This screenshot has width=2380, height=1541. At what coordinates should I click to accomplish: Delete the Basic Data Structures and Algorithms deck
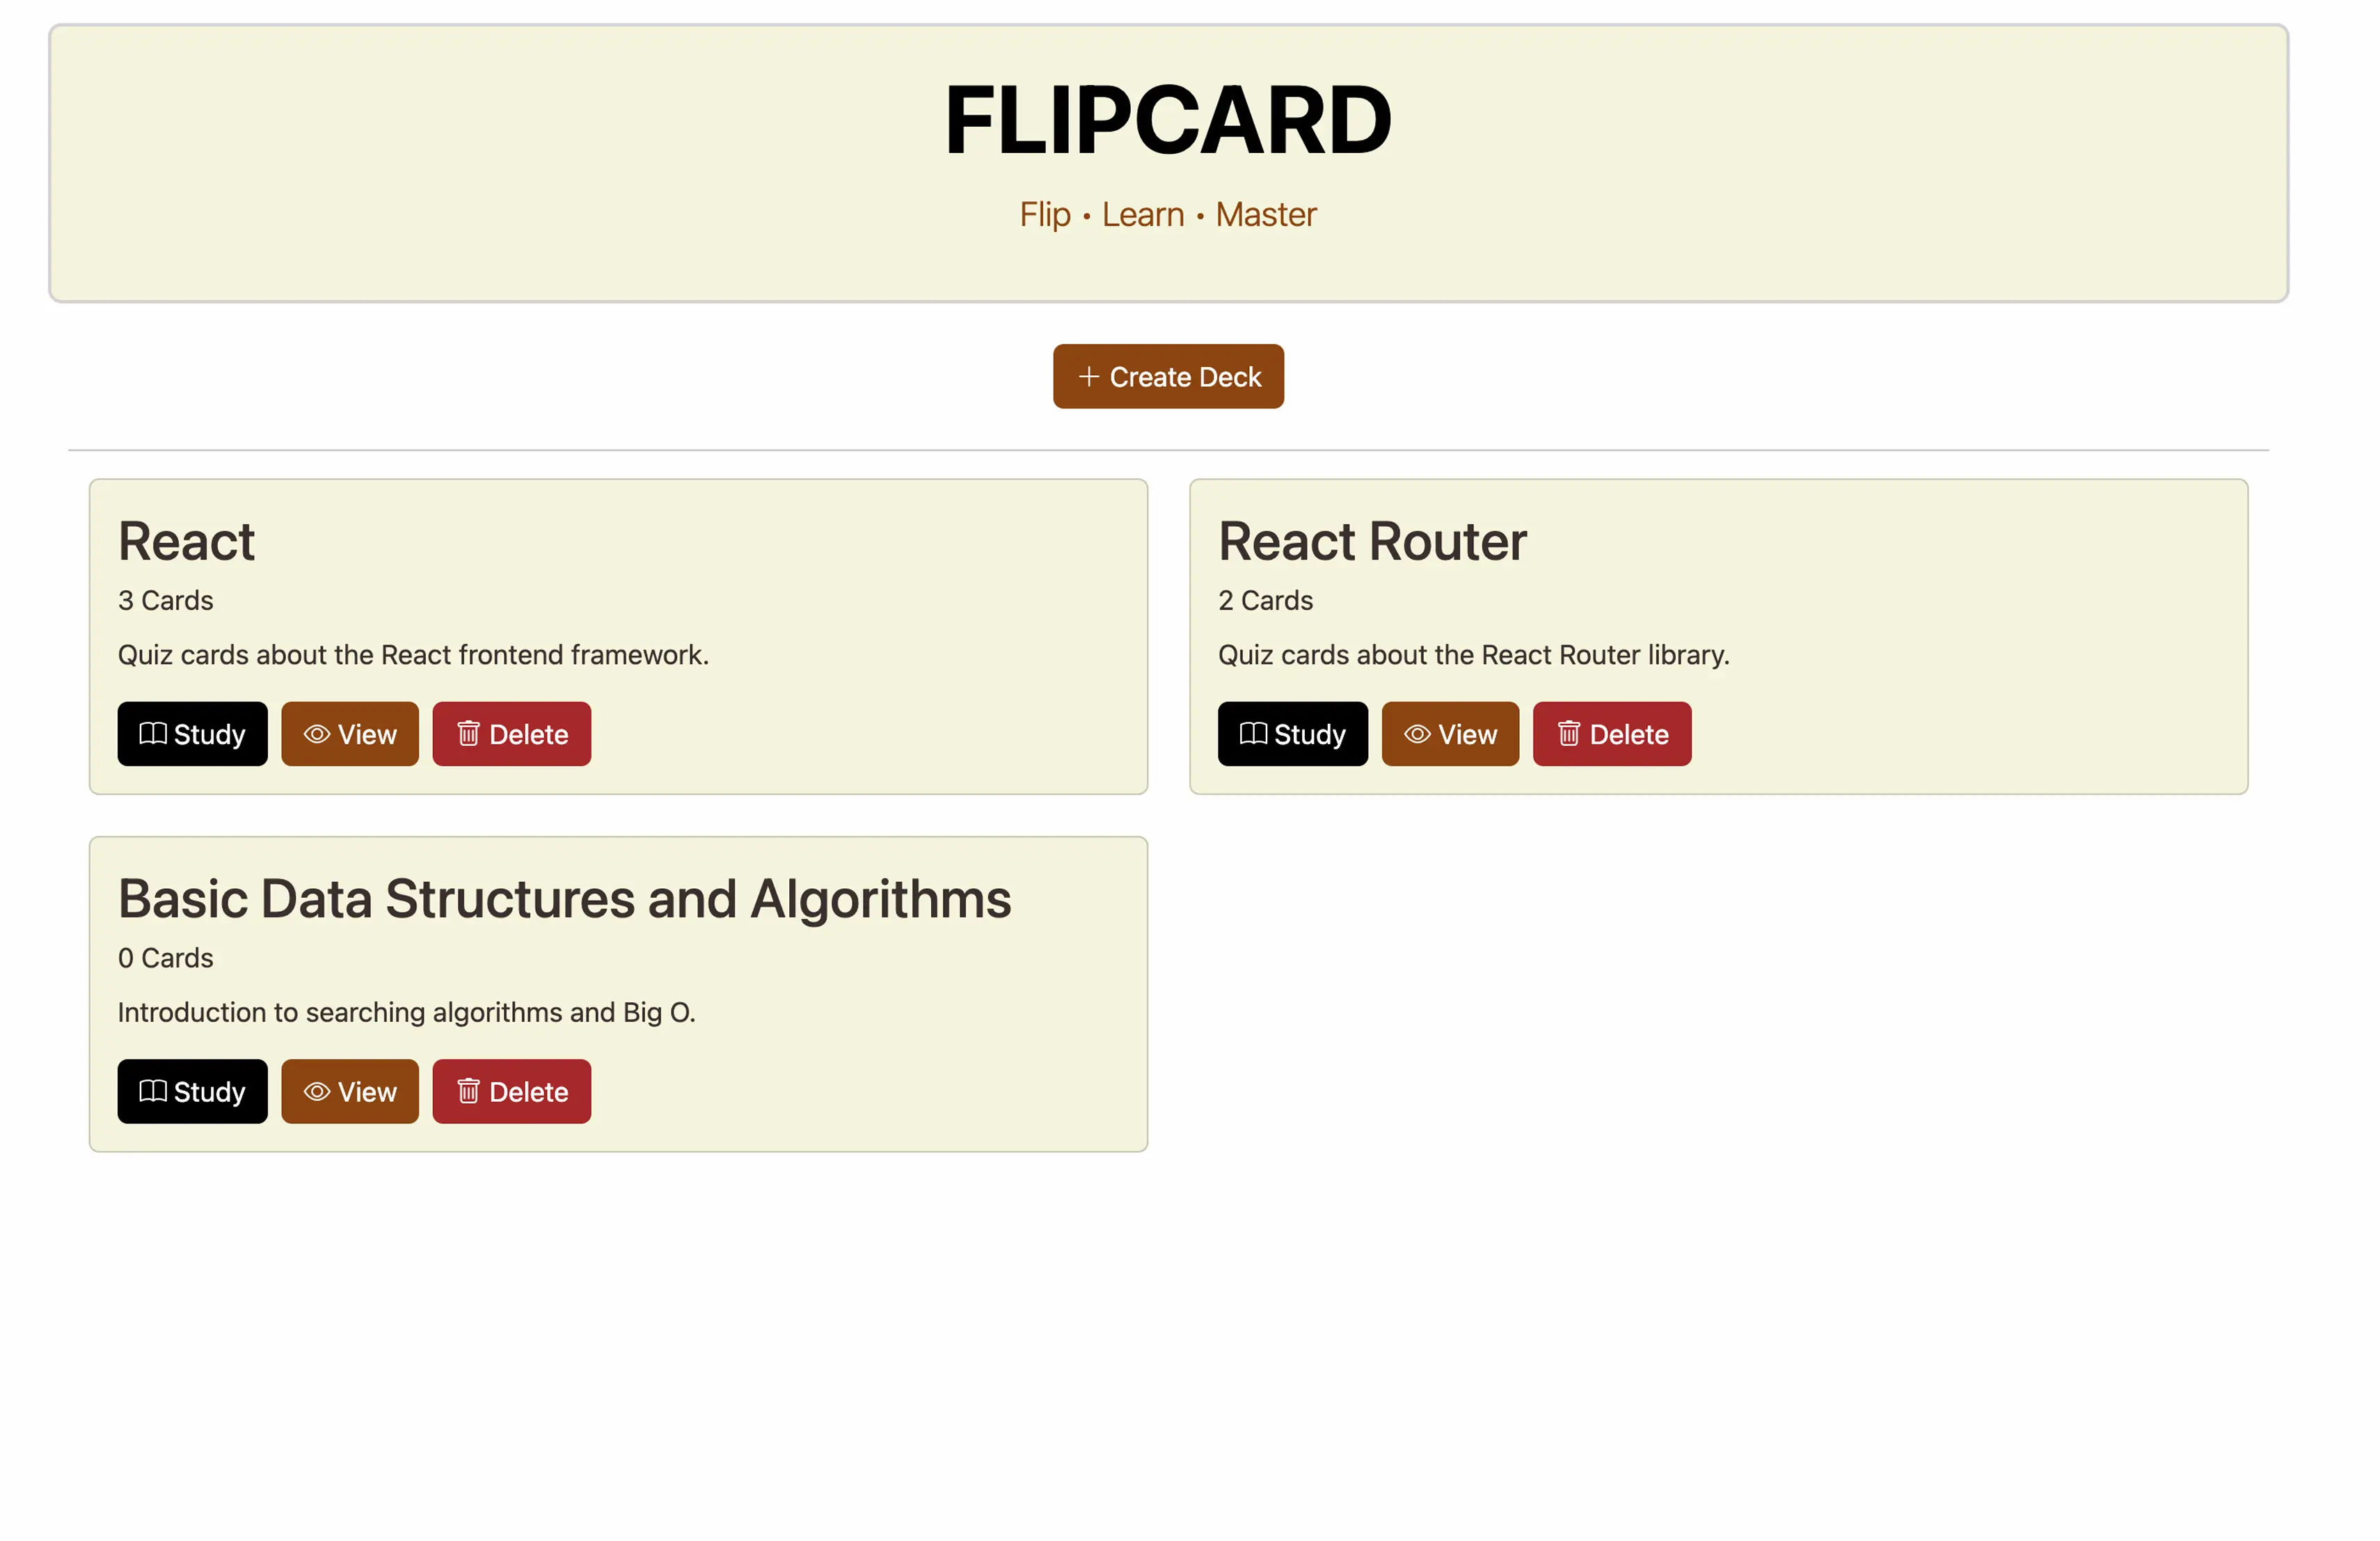click(x=511, y=1091)
